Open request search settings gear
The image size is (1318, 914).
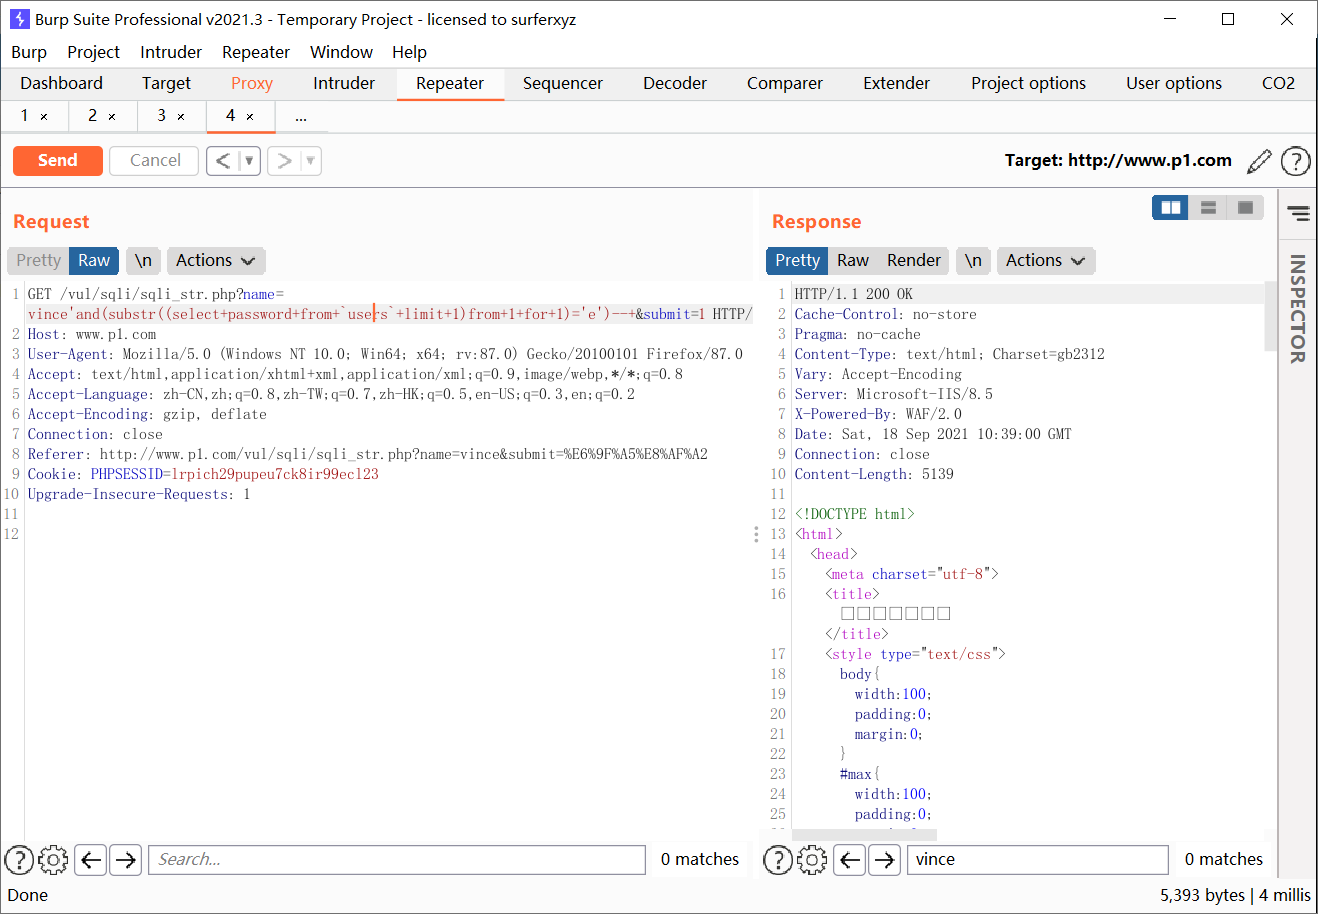(x=53, y=860)
